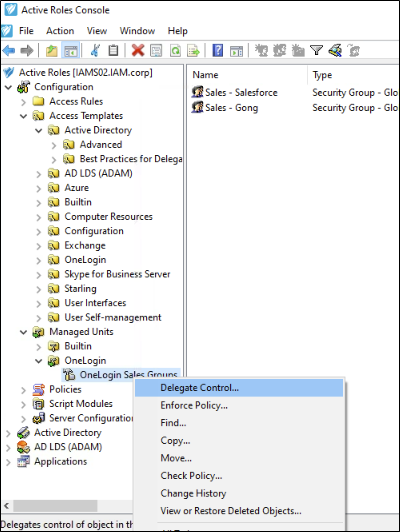The width and height of the screenshot is (400, 532).
Task: Click the Up one level folder icon
Action: 52,51
